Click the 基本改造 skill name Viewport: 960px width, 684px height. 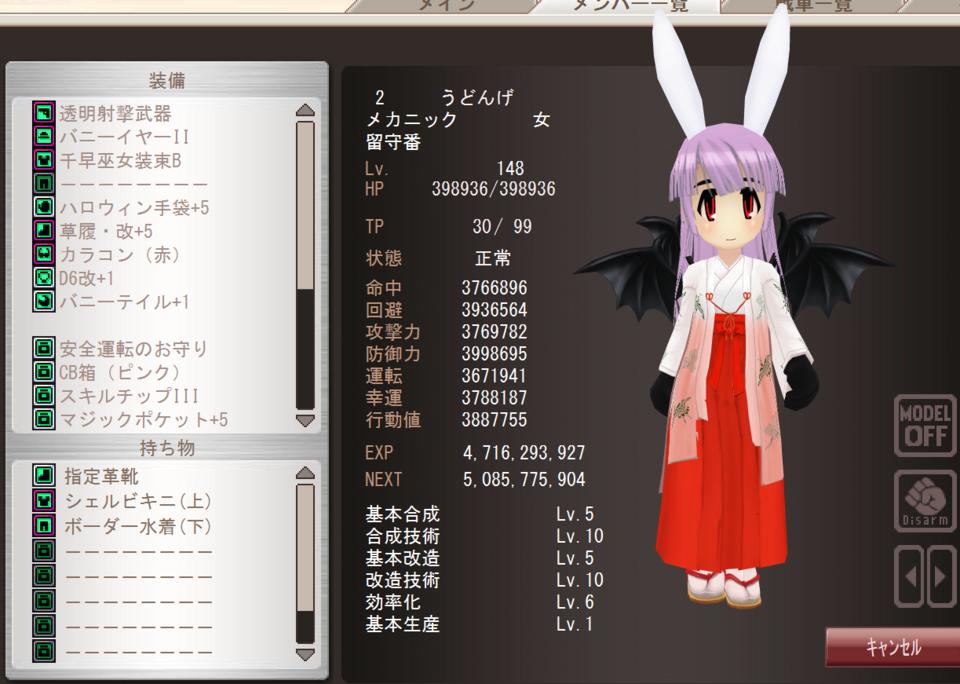tap(402, 558)
